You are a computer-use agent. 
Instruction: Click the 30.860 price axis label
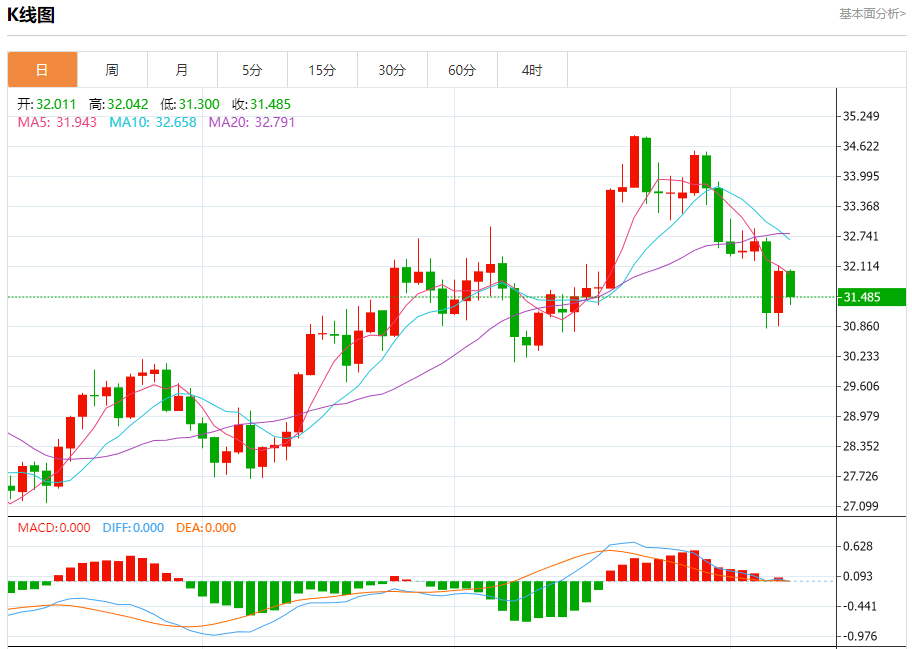[x=861, y=326]
